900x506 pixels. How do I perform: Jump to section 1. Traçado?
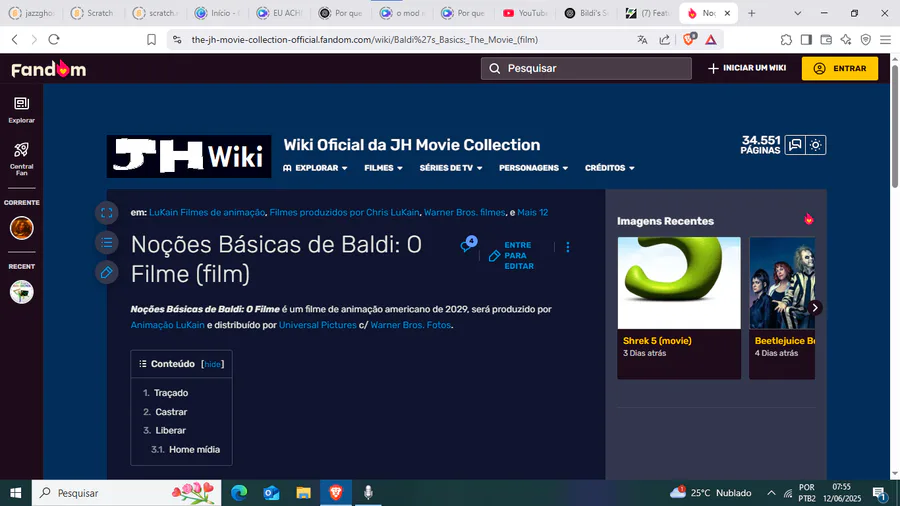165,393
